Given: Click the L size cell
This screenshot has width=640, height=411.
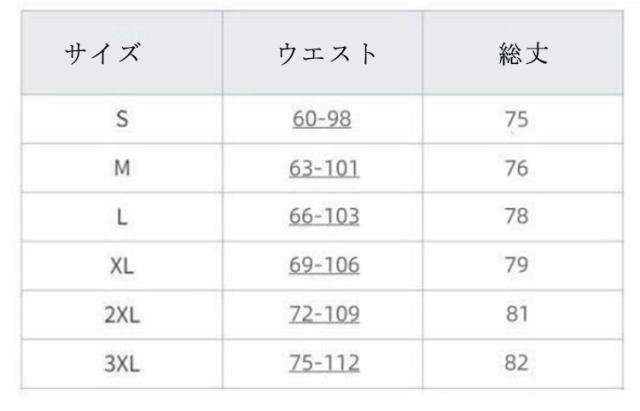Looking at the screenshot, I should point(122,217).
